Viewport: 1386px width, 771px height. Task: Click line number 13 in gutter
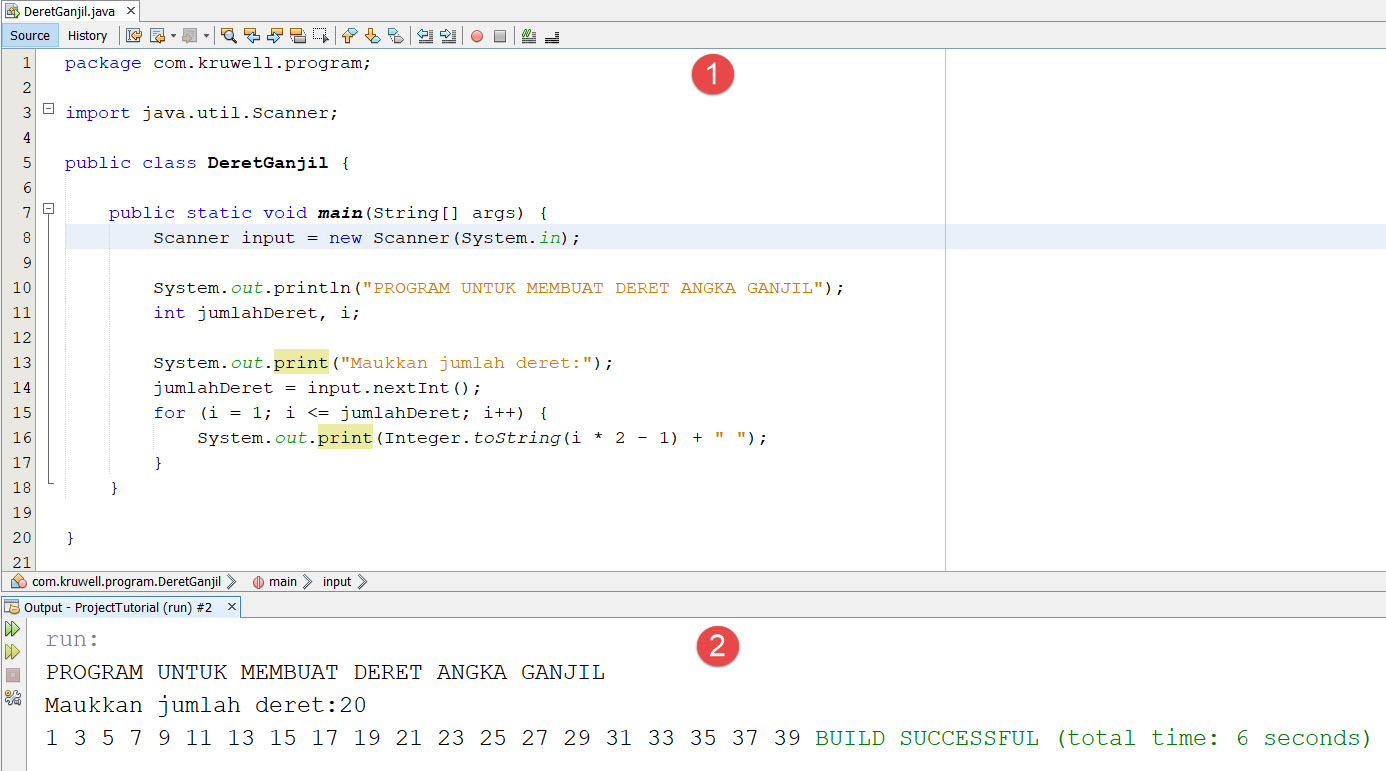[x=22, y=363]
